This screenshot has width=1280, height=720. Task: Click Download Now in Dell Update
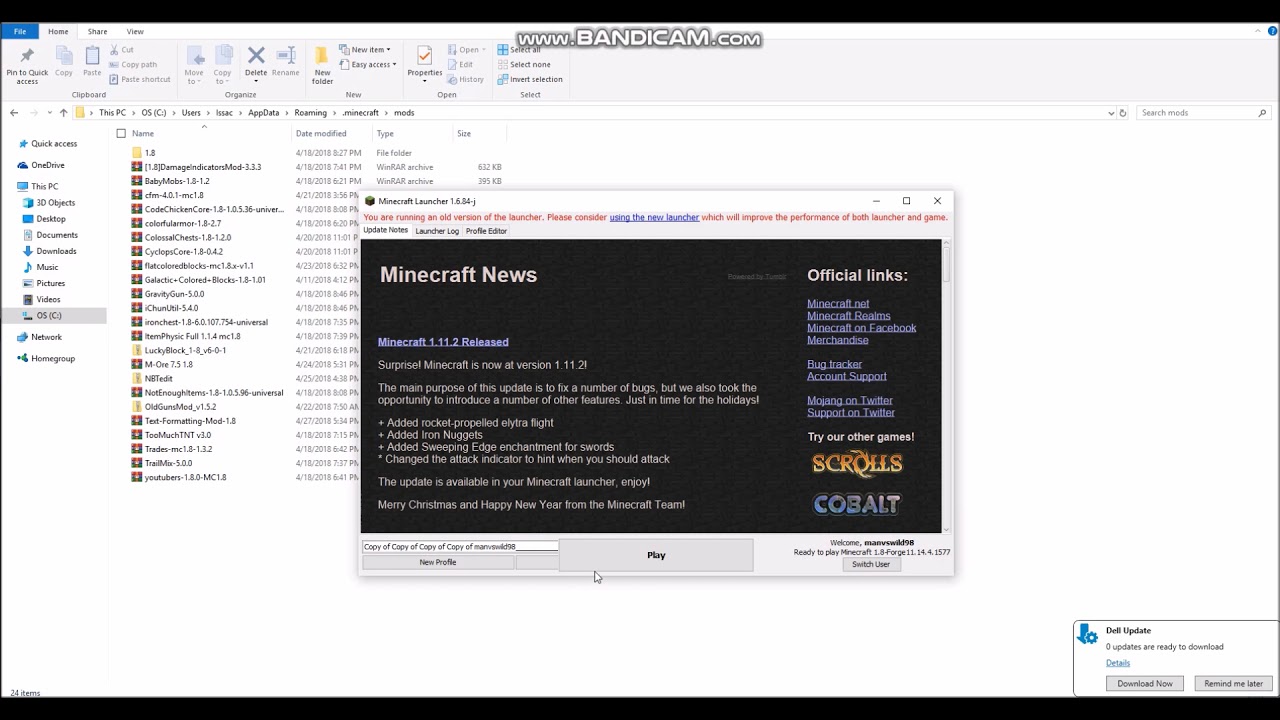[x=1145, y=683]
